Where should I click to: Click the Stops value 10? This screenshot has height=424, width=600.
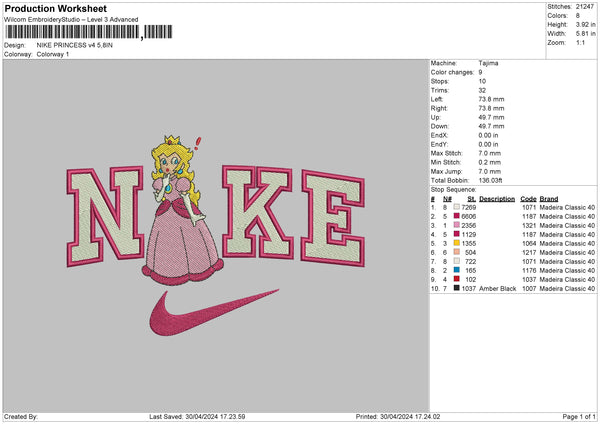(x=482, y=81)
